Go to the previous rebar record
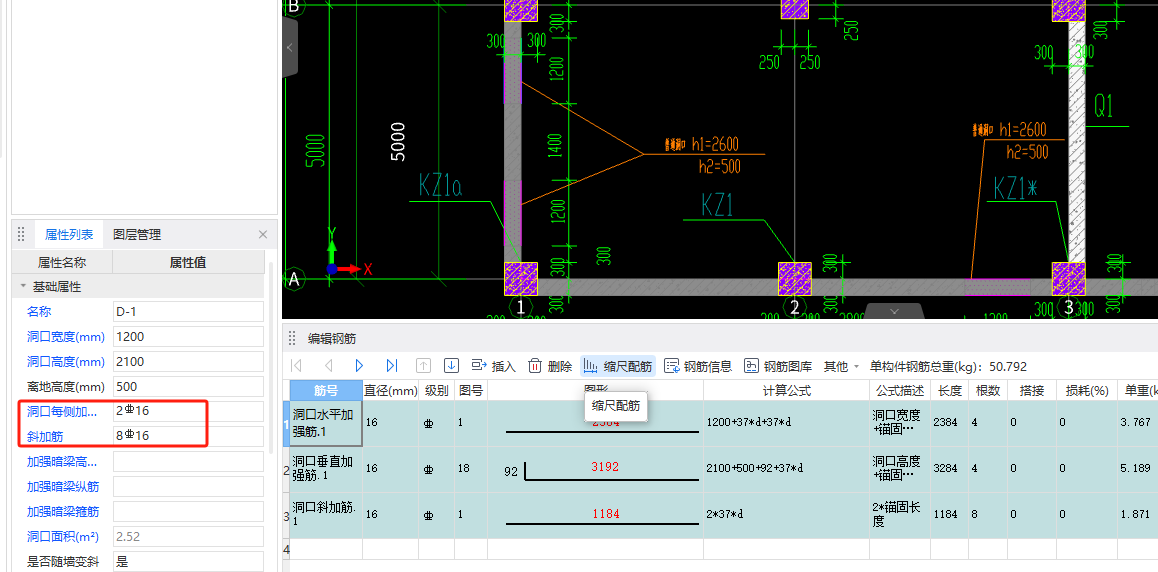The width and height of the screenshot is (1158, 572). [329, 365]
